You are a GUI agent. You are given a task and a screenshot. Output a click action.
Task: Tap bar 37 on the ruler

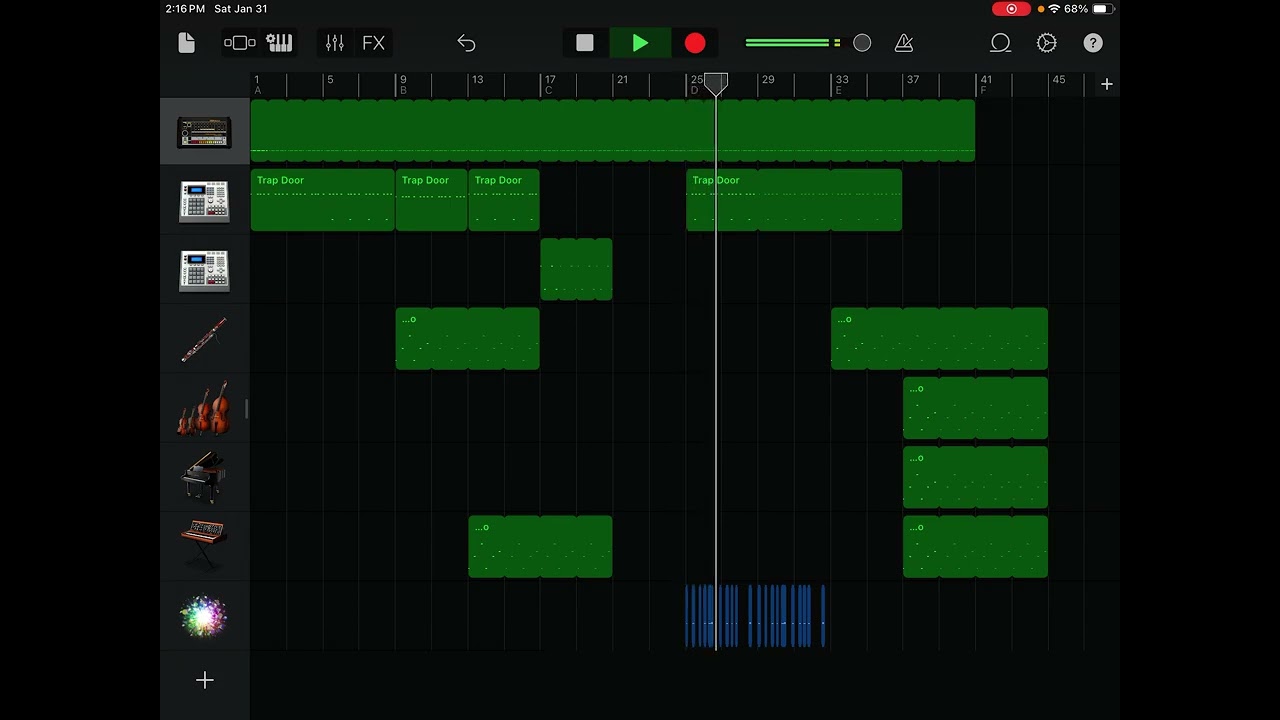tap(912, 79)
